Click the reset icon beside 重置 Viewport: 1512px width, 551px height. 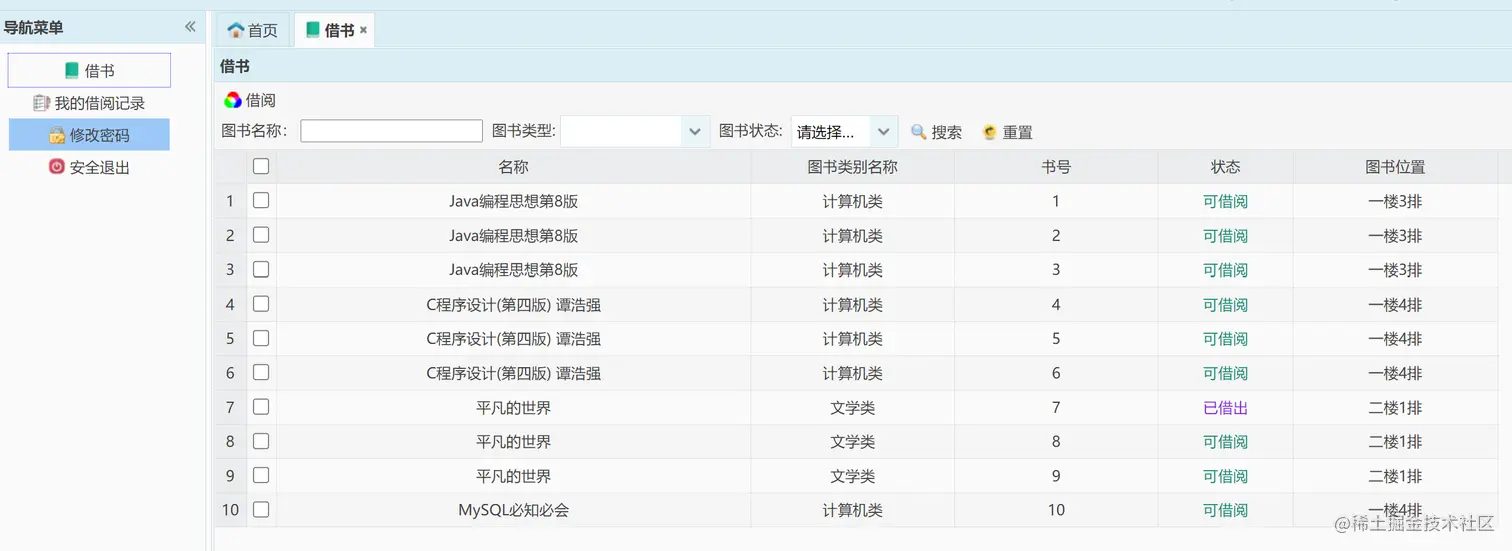point(990,132)
